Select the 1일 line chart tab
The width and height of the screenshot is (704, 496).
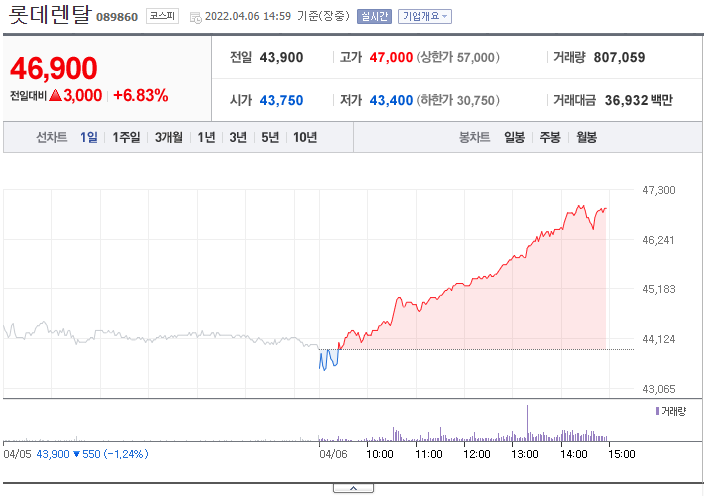coord(88,137)
